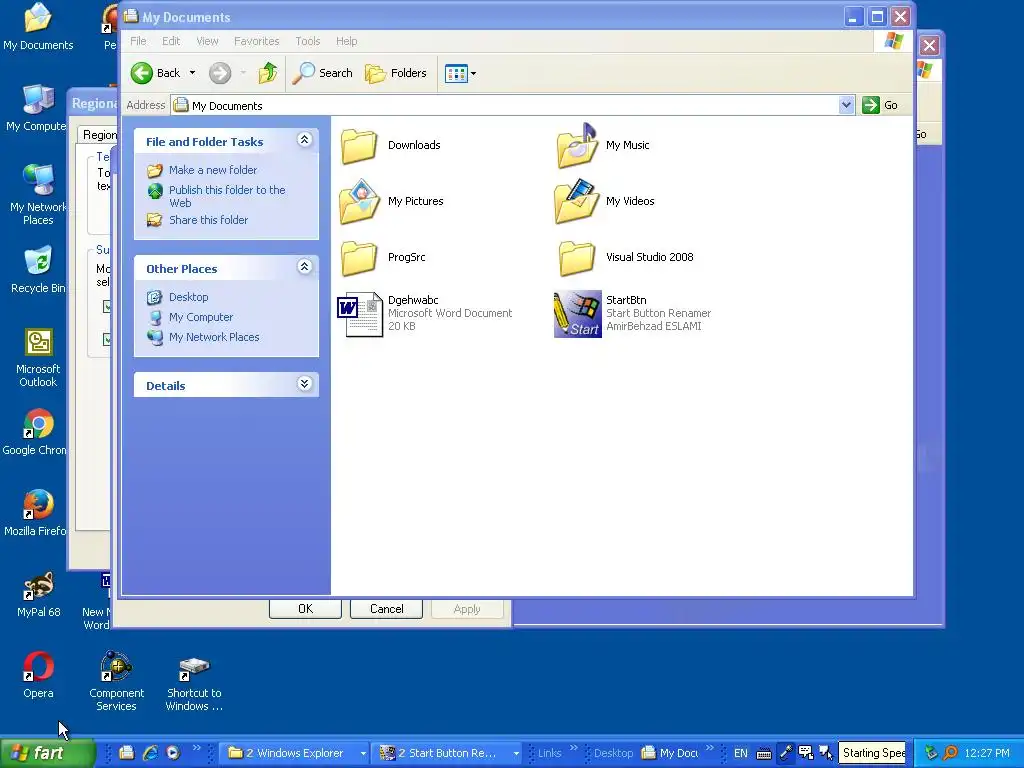Viewport: 1024px width, 768px height.
Task: Click the Go button
Action: (880, 105)
